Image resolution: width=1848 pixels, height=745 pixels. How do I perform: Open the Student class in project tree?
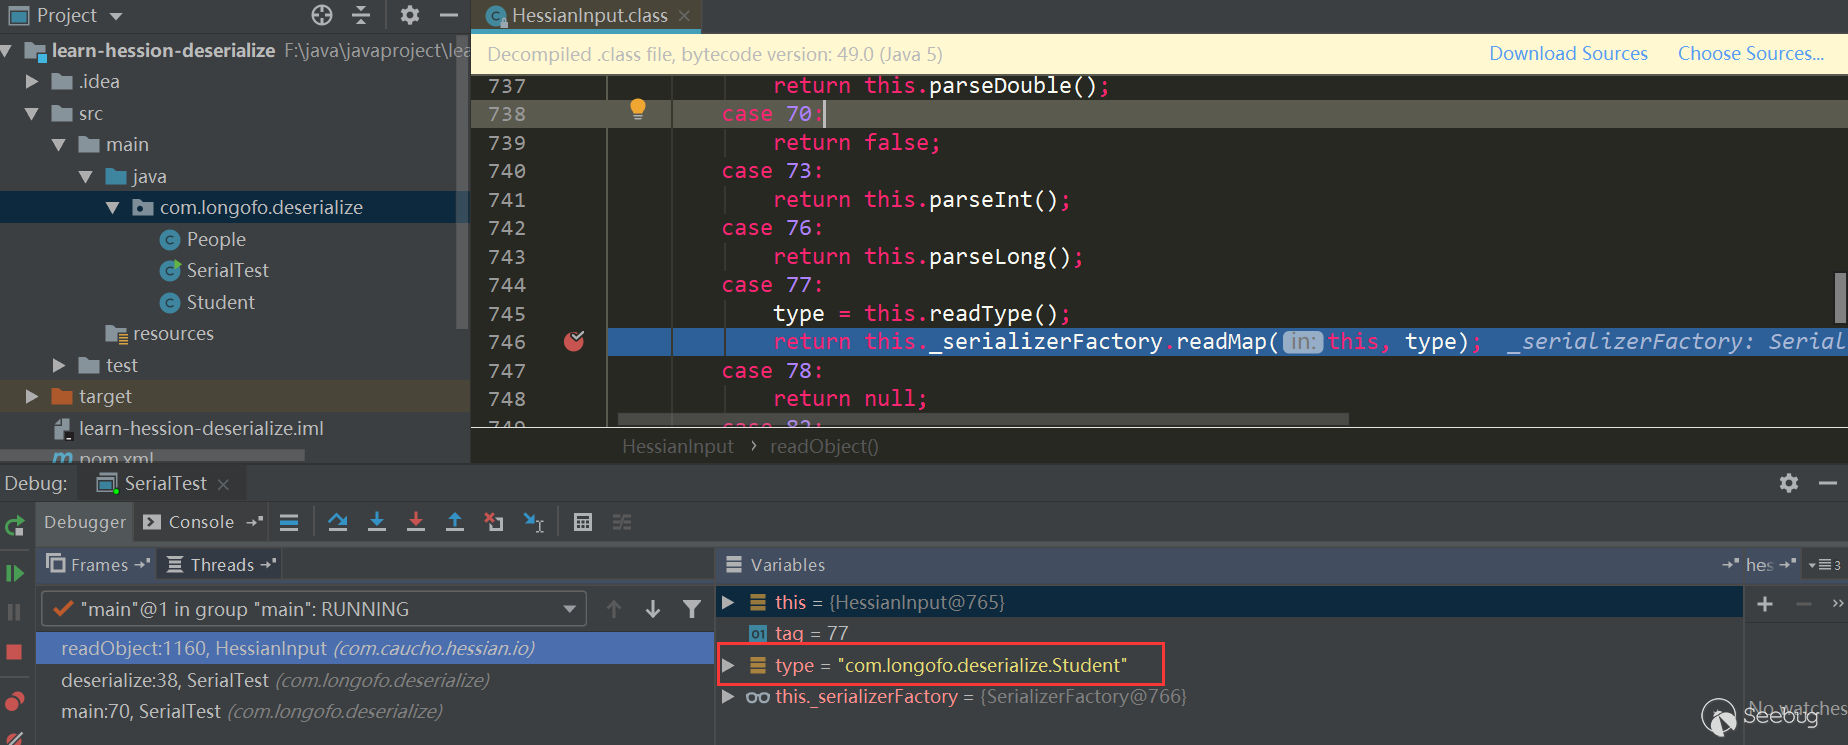coord(220,302)
